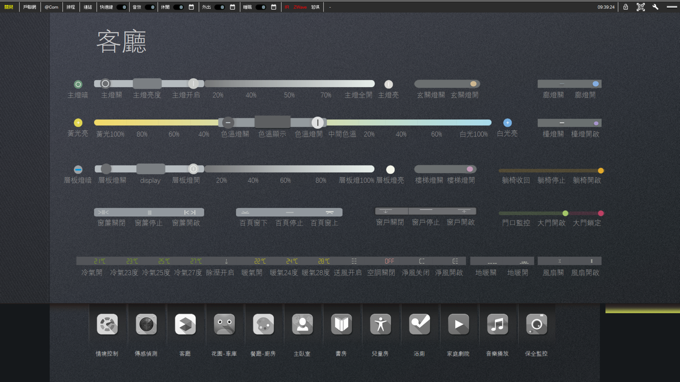
Task: Click the red OFF 空調關閉 button
Action: (x=389, y=261)
